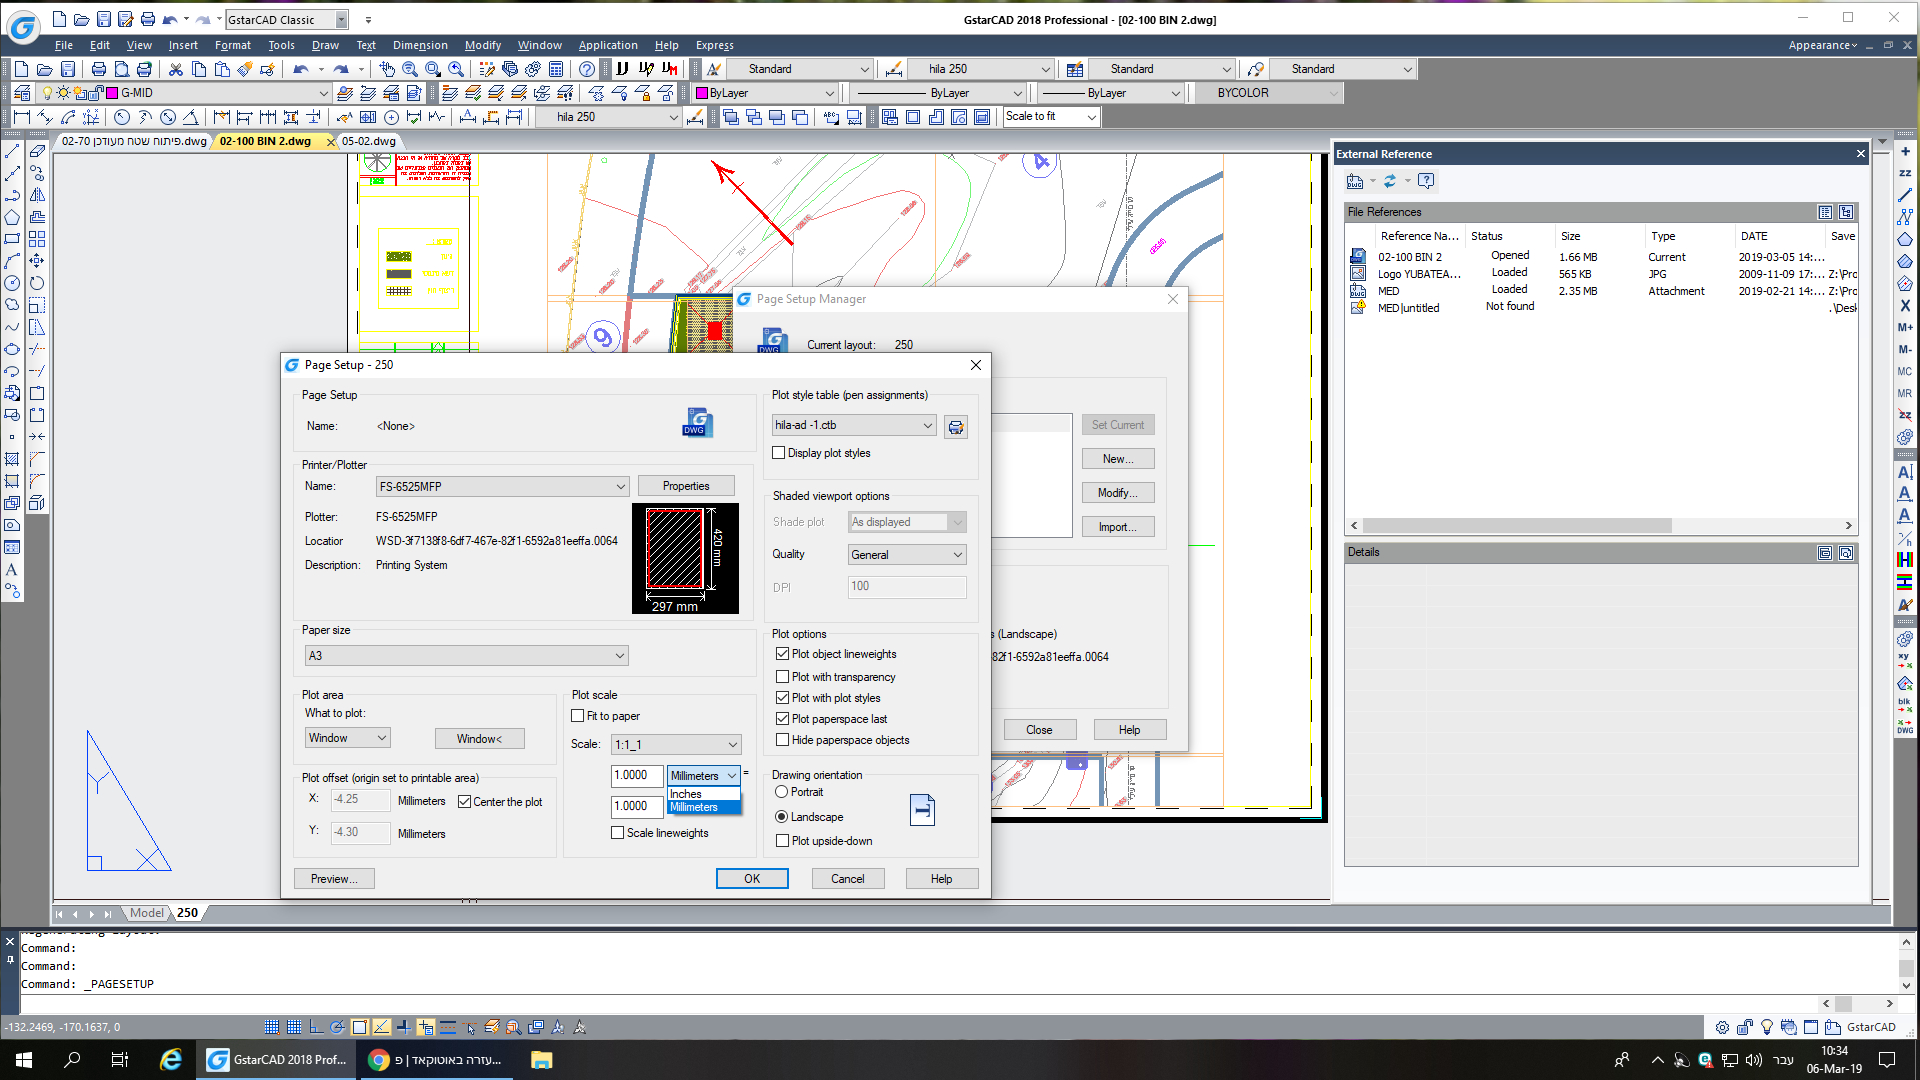The image size is (1920, 1080).
Task: Select the Circle draw tool
Action: [12, 283]
